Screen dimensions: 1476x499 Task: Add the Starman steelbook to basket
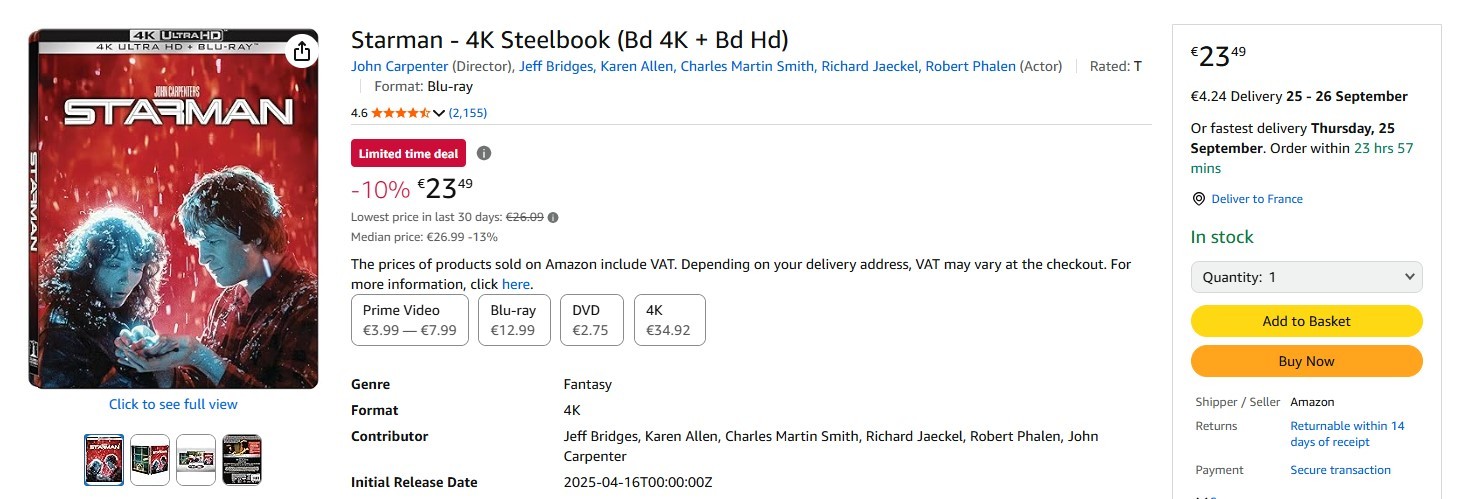click(1306, 321)
